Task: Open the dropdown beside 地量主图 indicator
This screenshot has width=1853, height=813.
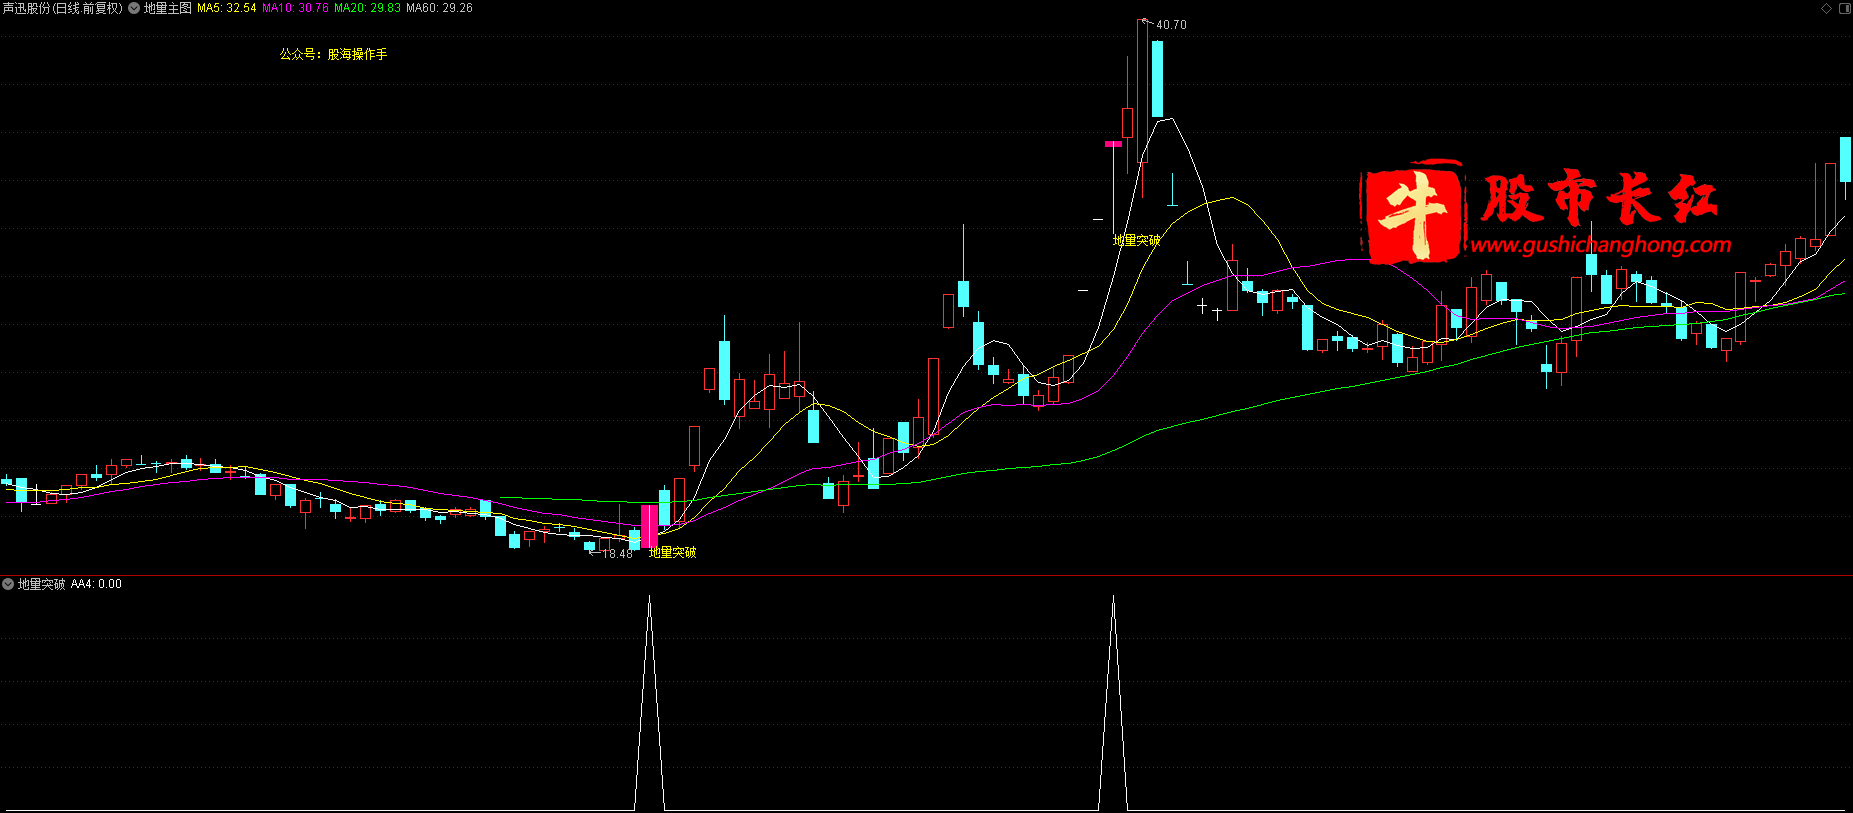Action: click(x=134, y=8)
